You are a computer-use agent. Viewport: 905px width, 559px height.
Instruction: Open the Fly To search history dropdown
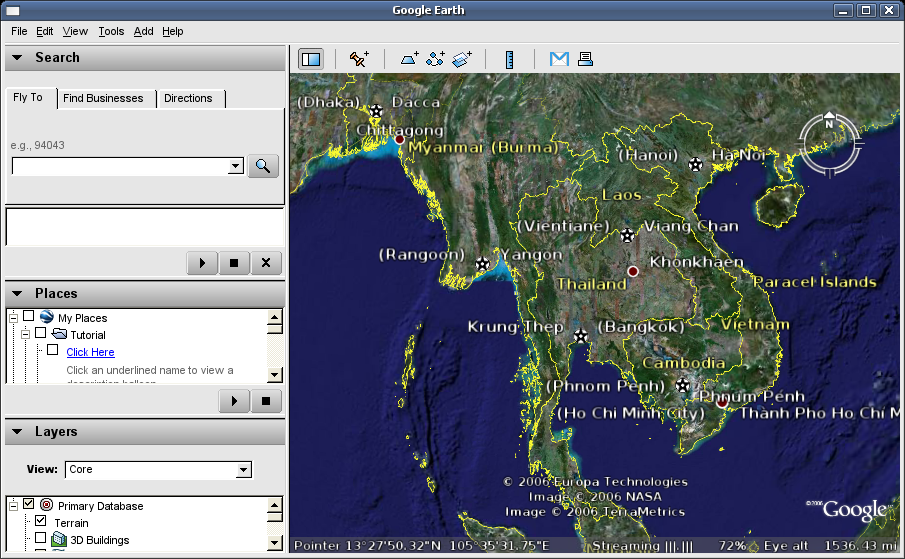235,166
